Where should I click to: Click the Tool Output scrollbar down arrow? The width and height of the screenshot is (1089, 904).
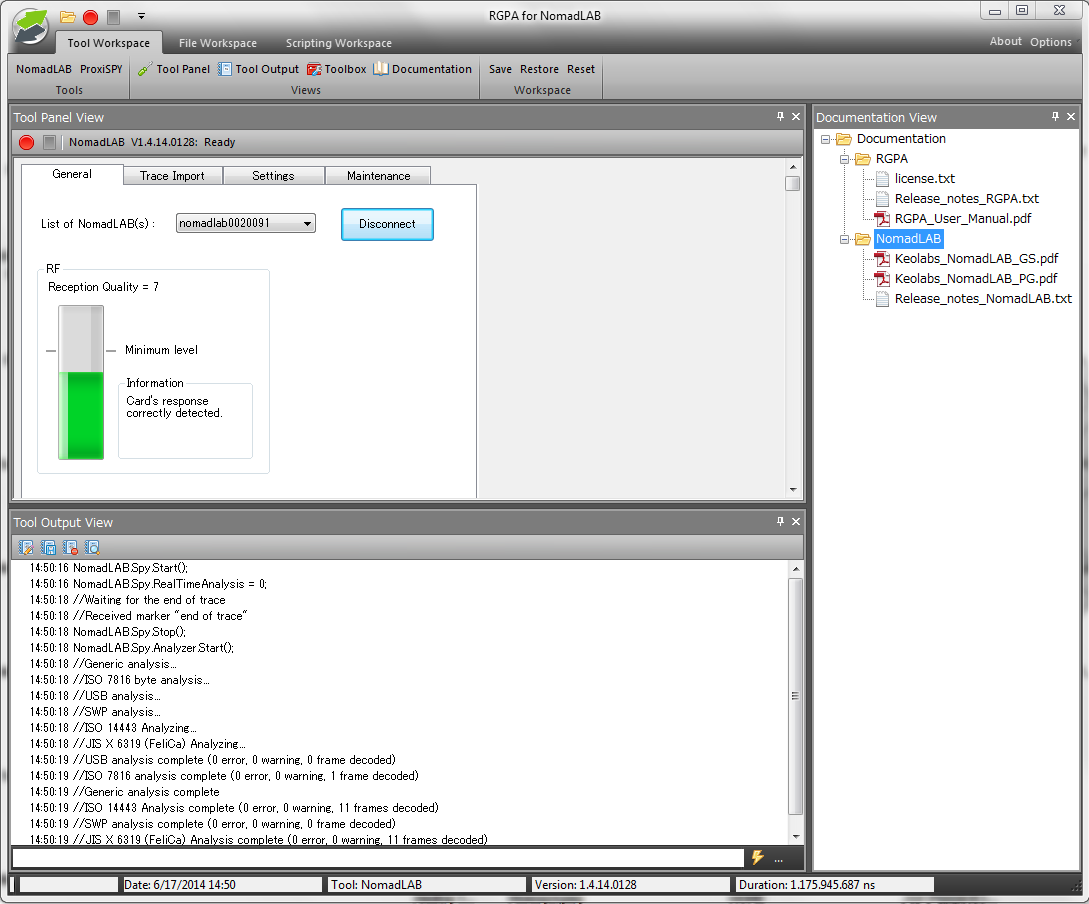coord(795,837)
